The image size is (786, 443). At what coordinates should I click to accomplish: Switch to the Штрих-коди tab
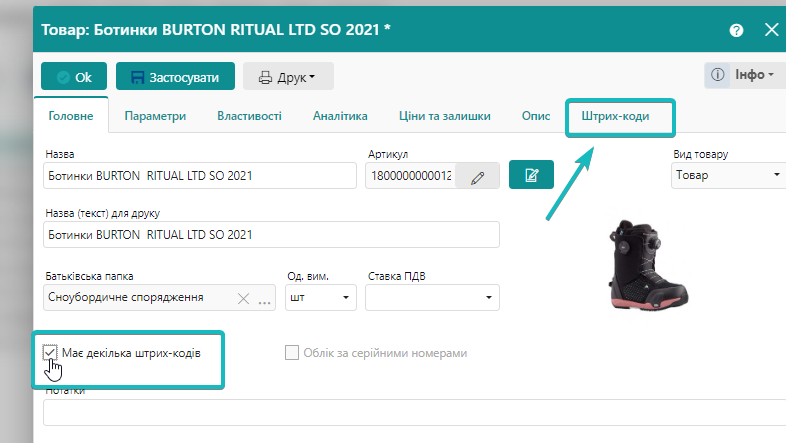point(615,116)
